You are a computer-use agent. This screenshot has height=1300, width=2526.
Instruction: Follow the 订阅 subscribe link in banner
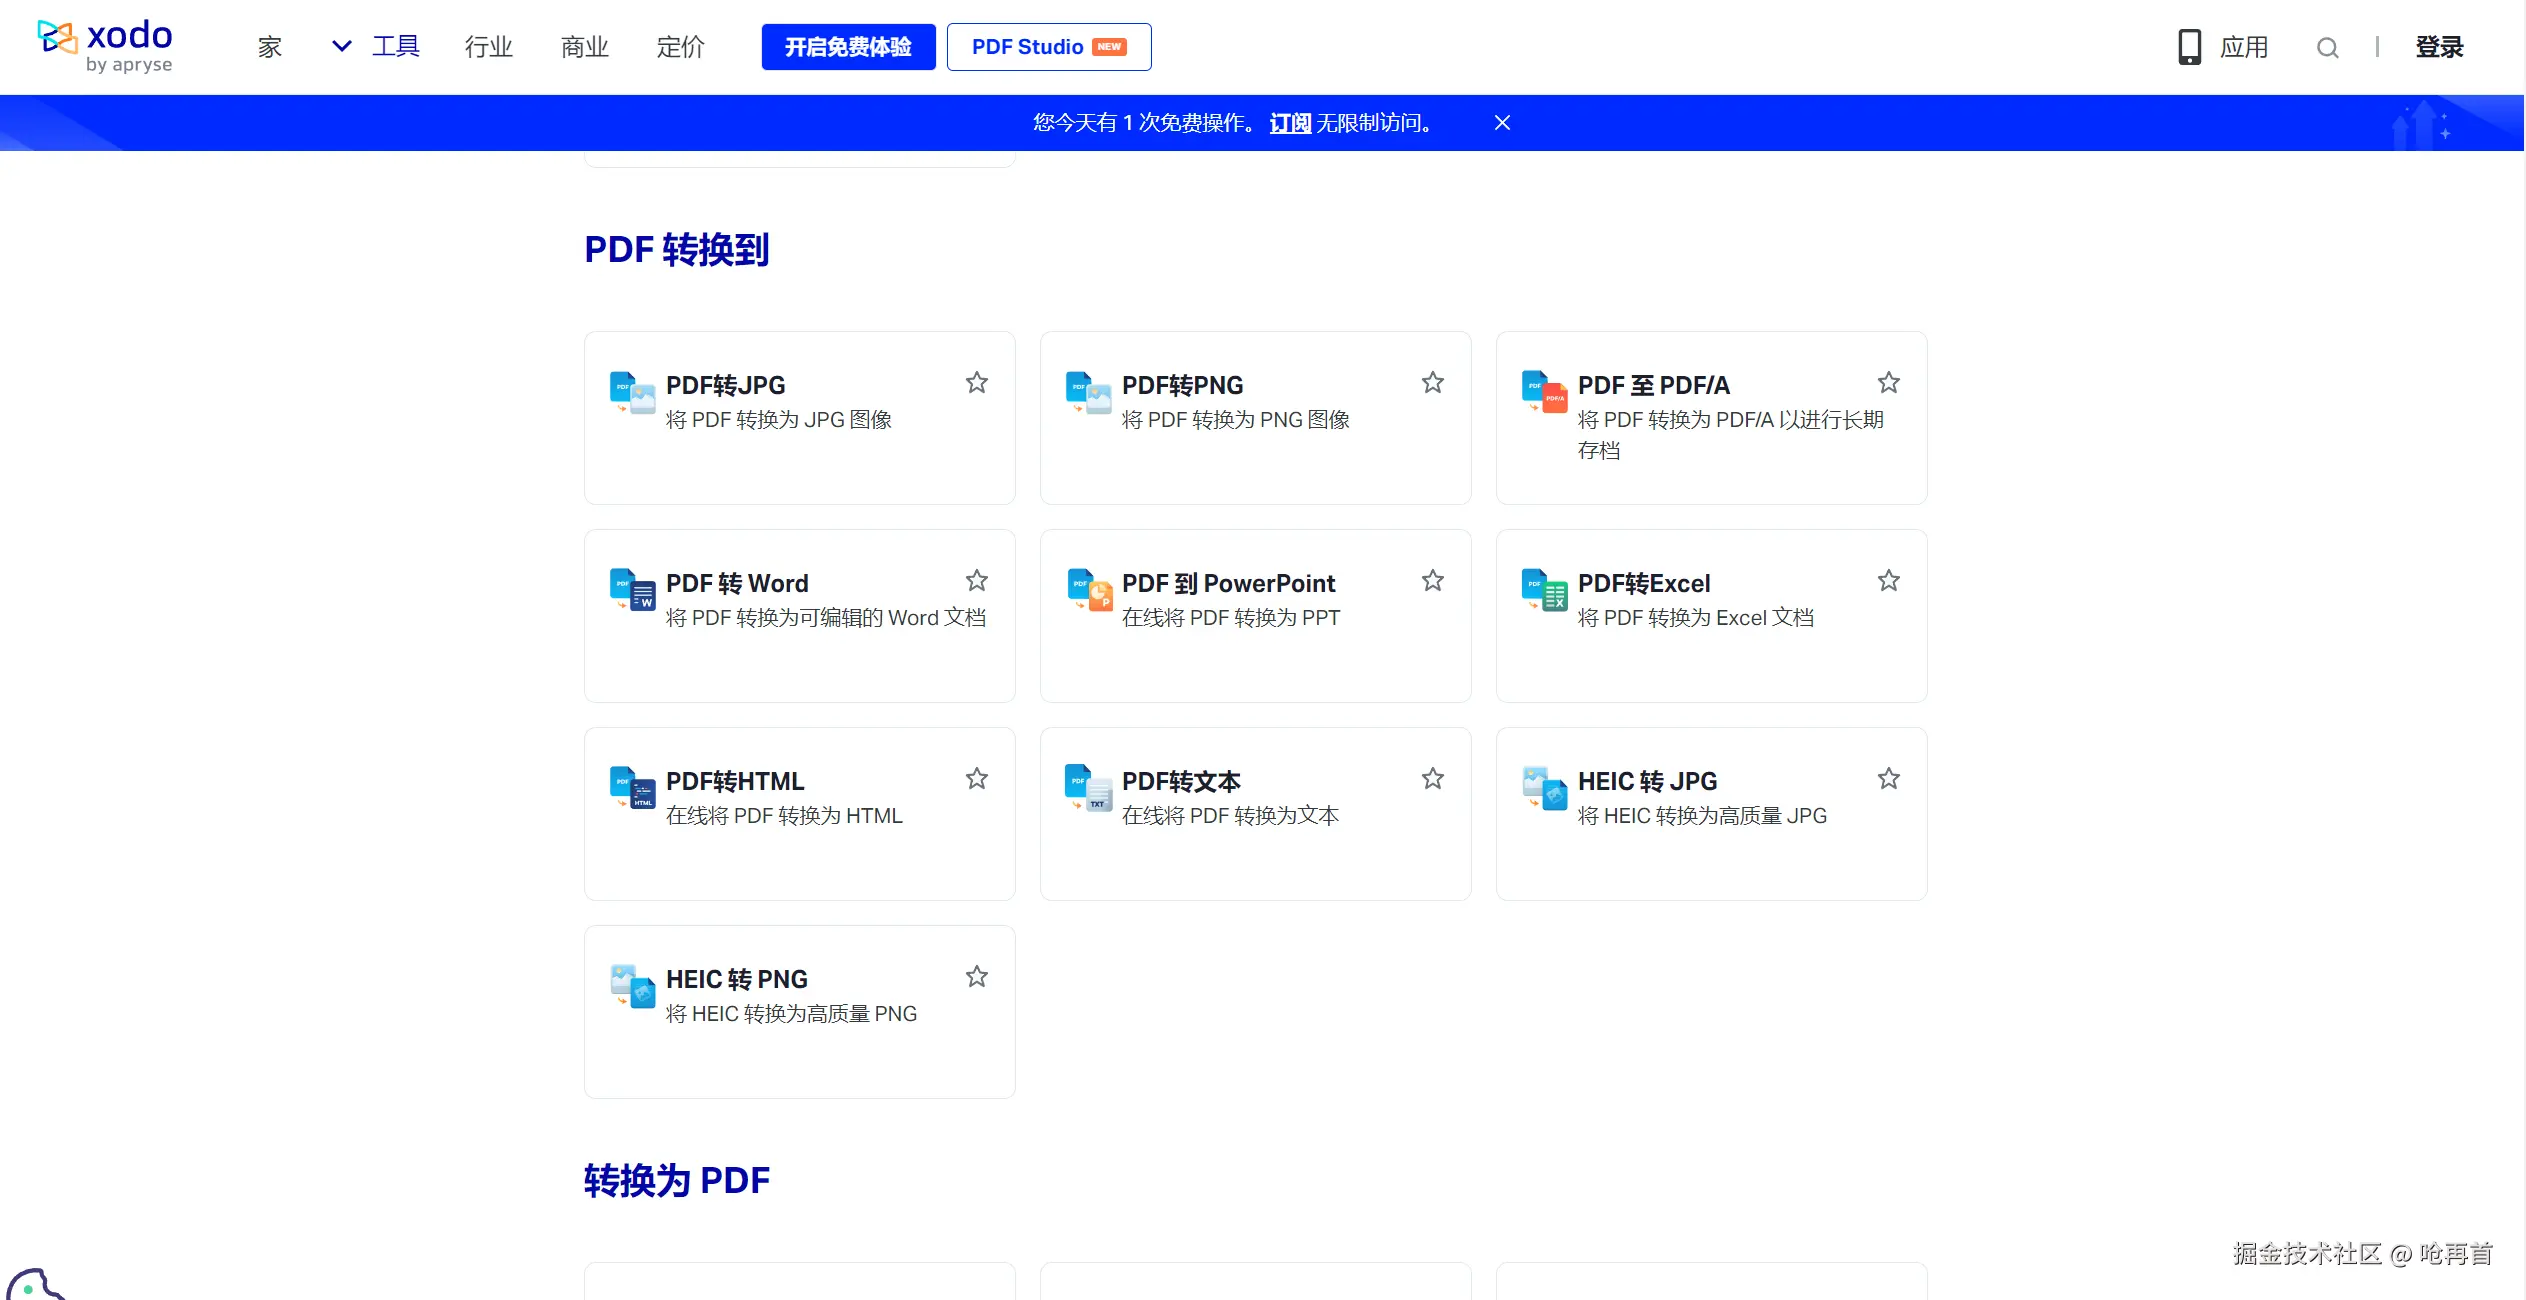click(1289, 123)
